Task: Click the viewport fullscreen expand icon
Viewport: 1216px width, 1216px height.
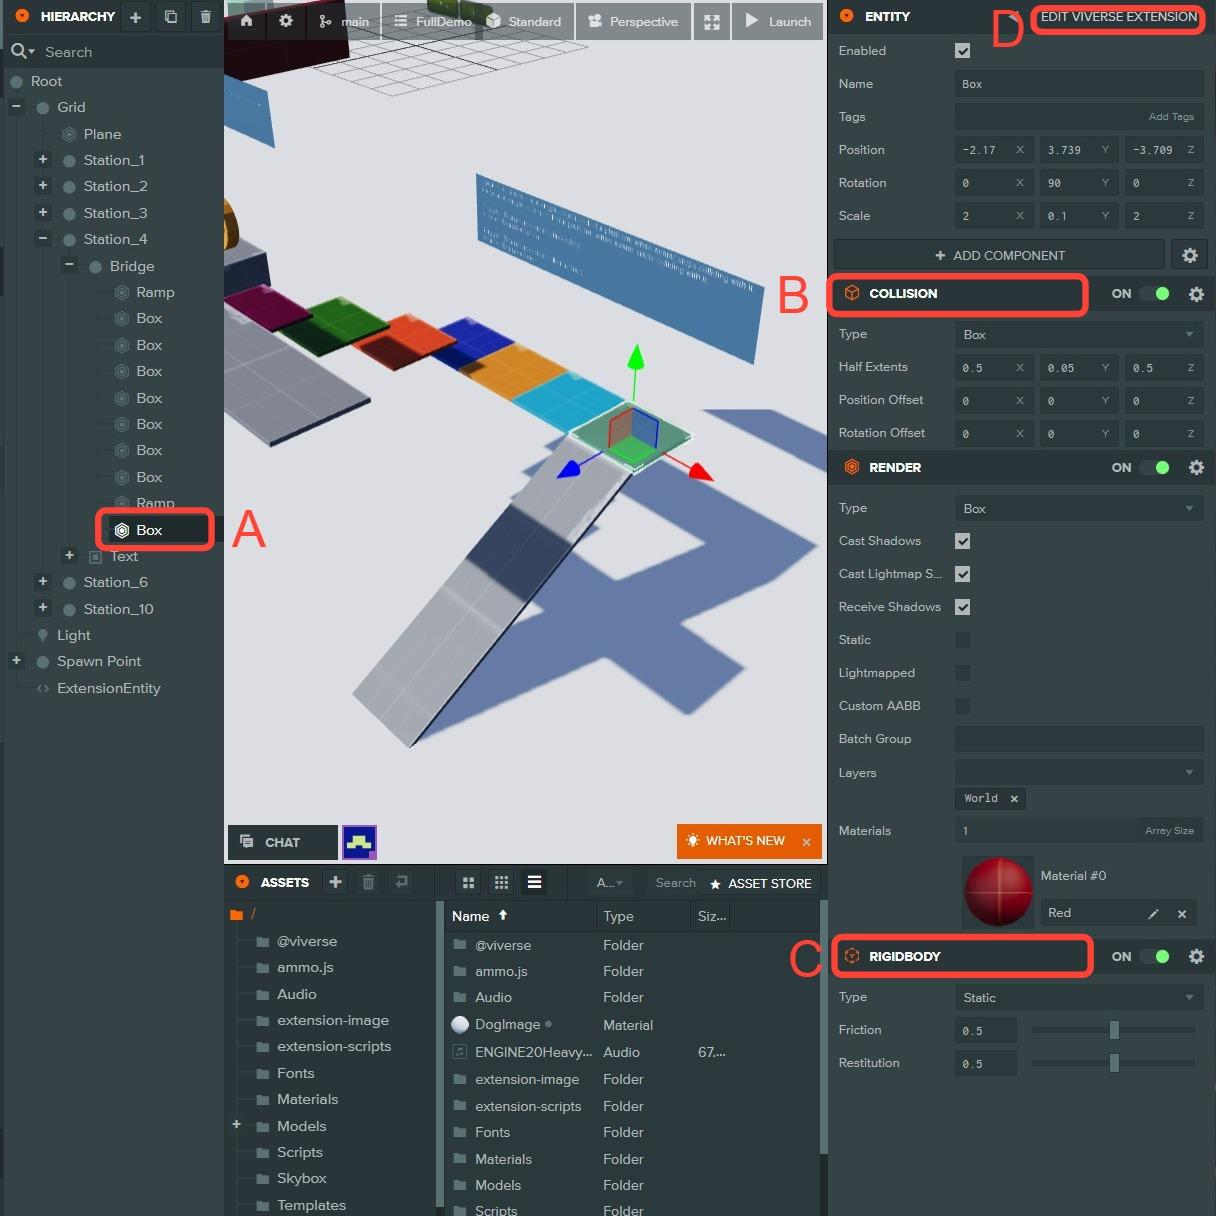Action: pyautogui.click(x=712, y=22)
